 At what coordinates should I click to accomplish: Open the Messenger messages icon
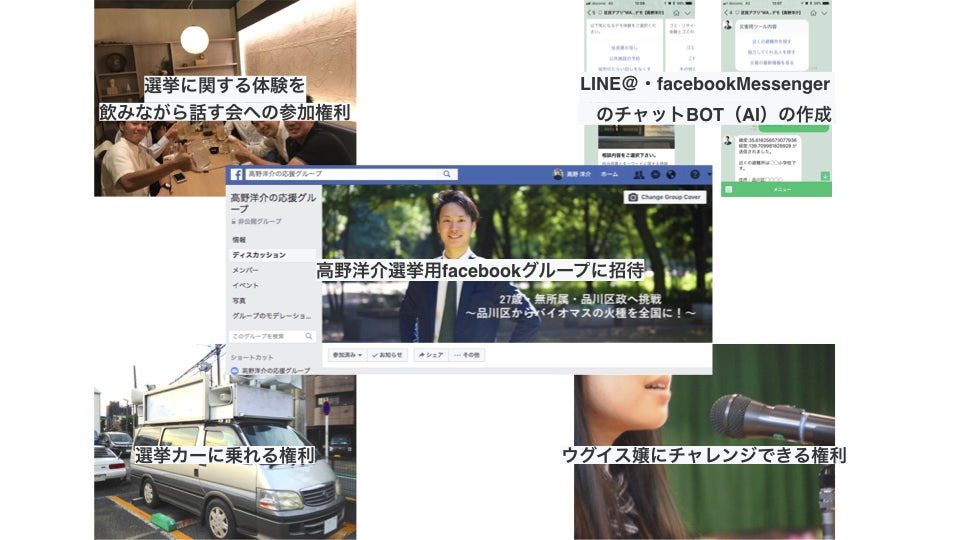[655, 174]
